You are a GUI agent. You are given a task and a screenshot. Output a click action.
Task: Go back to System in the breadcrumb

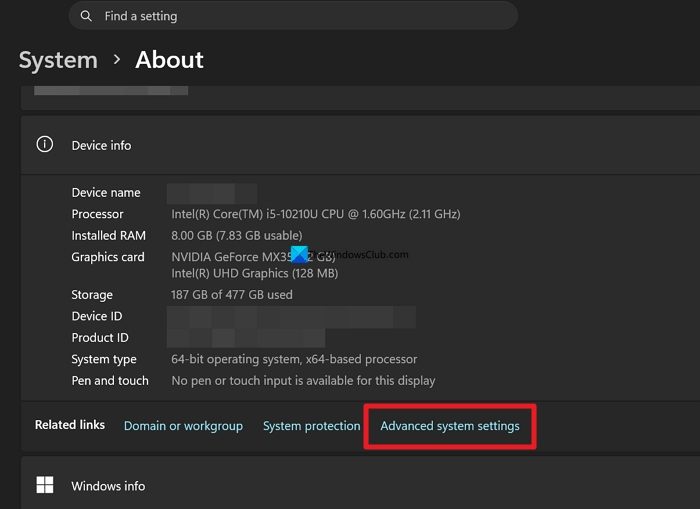click(58, 60)
